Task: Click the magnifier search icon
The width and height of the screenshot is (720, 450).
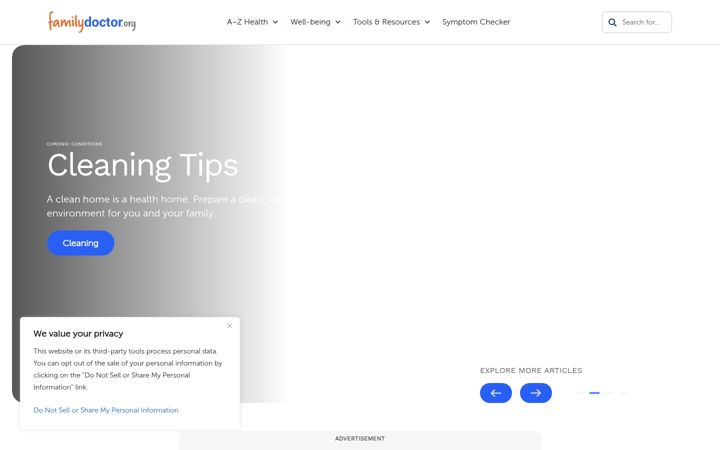Action: [612, 22]
